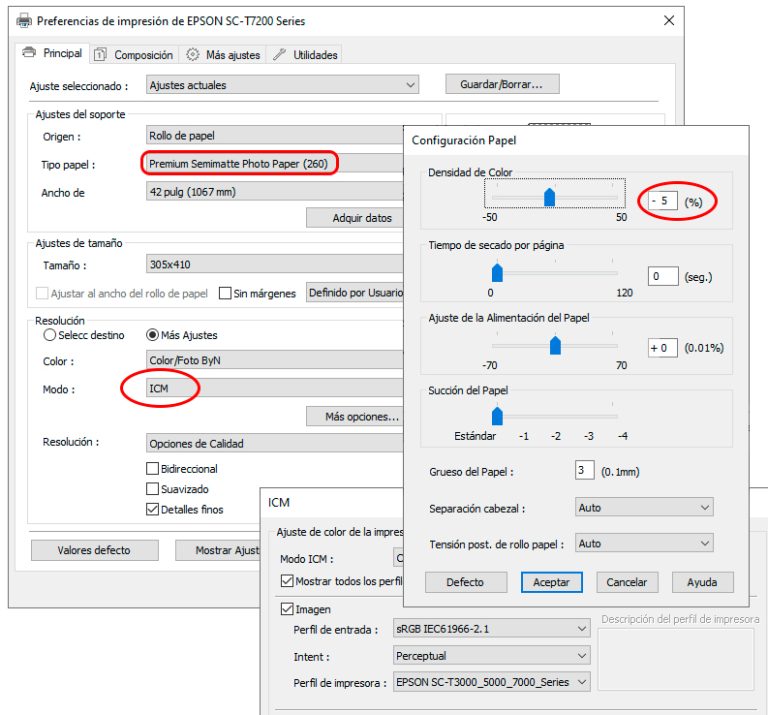This screenshot has width=768, height=715.
Task: Click the Tiempo de secado slider handle
Action: click(x=497, y=272)
